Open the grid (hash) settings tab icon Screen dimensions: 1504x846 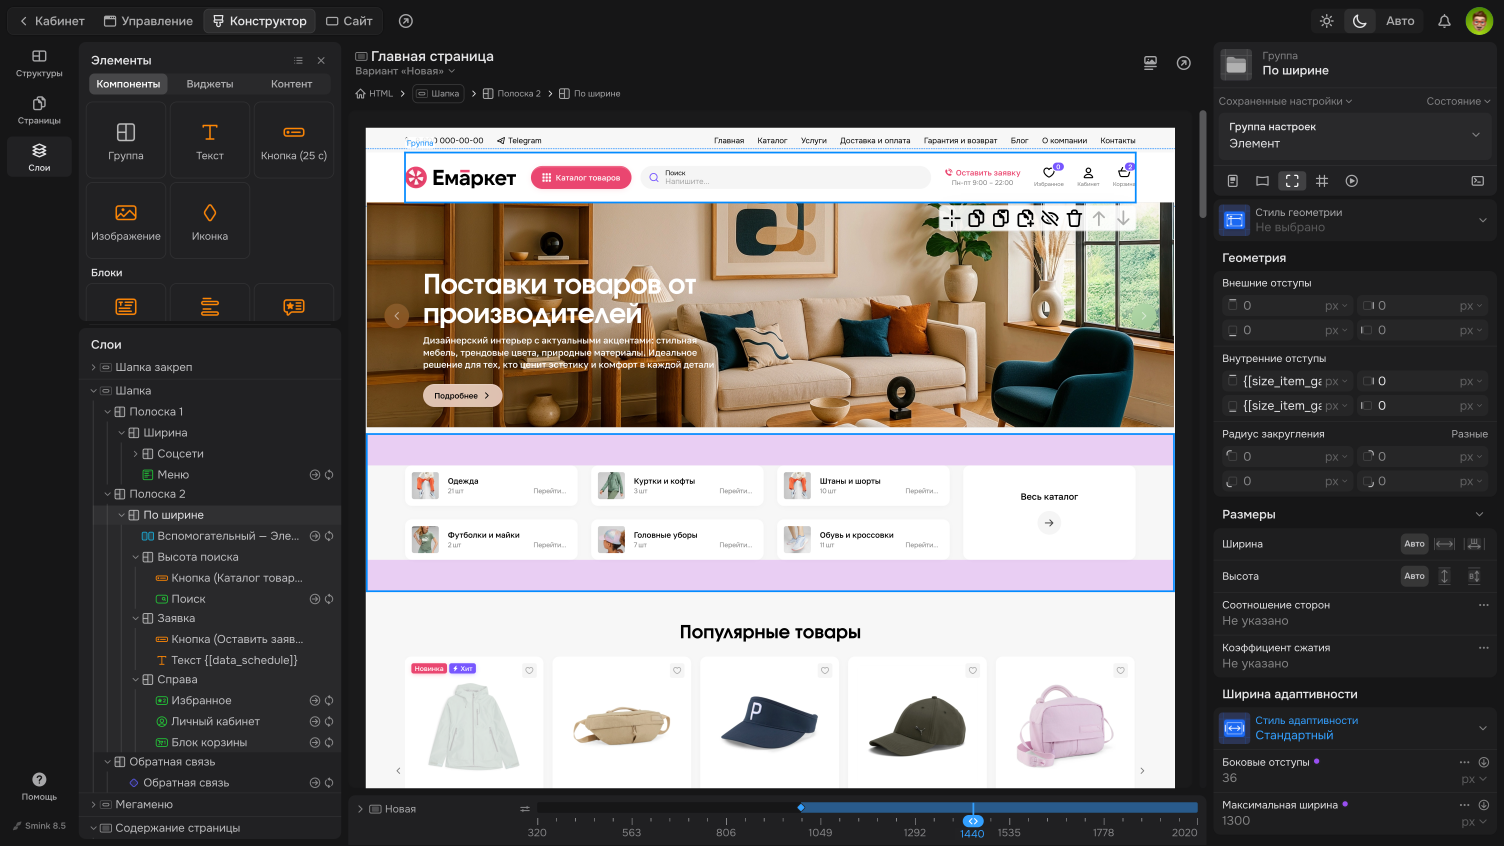1322,181
